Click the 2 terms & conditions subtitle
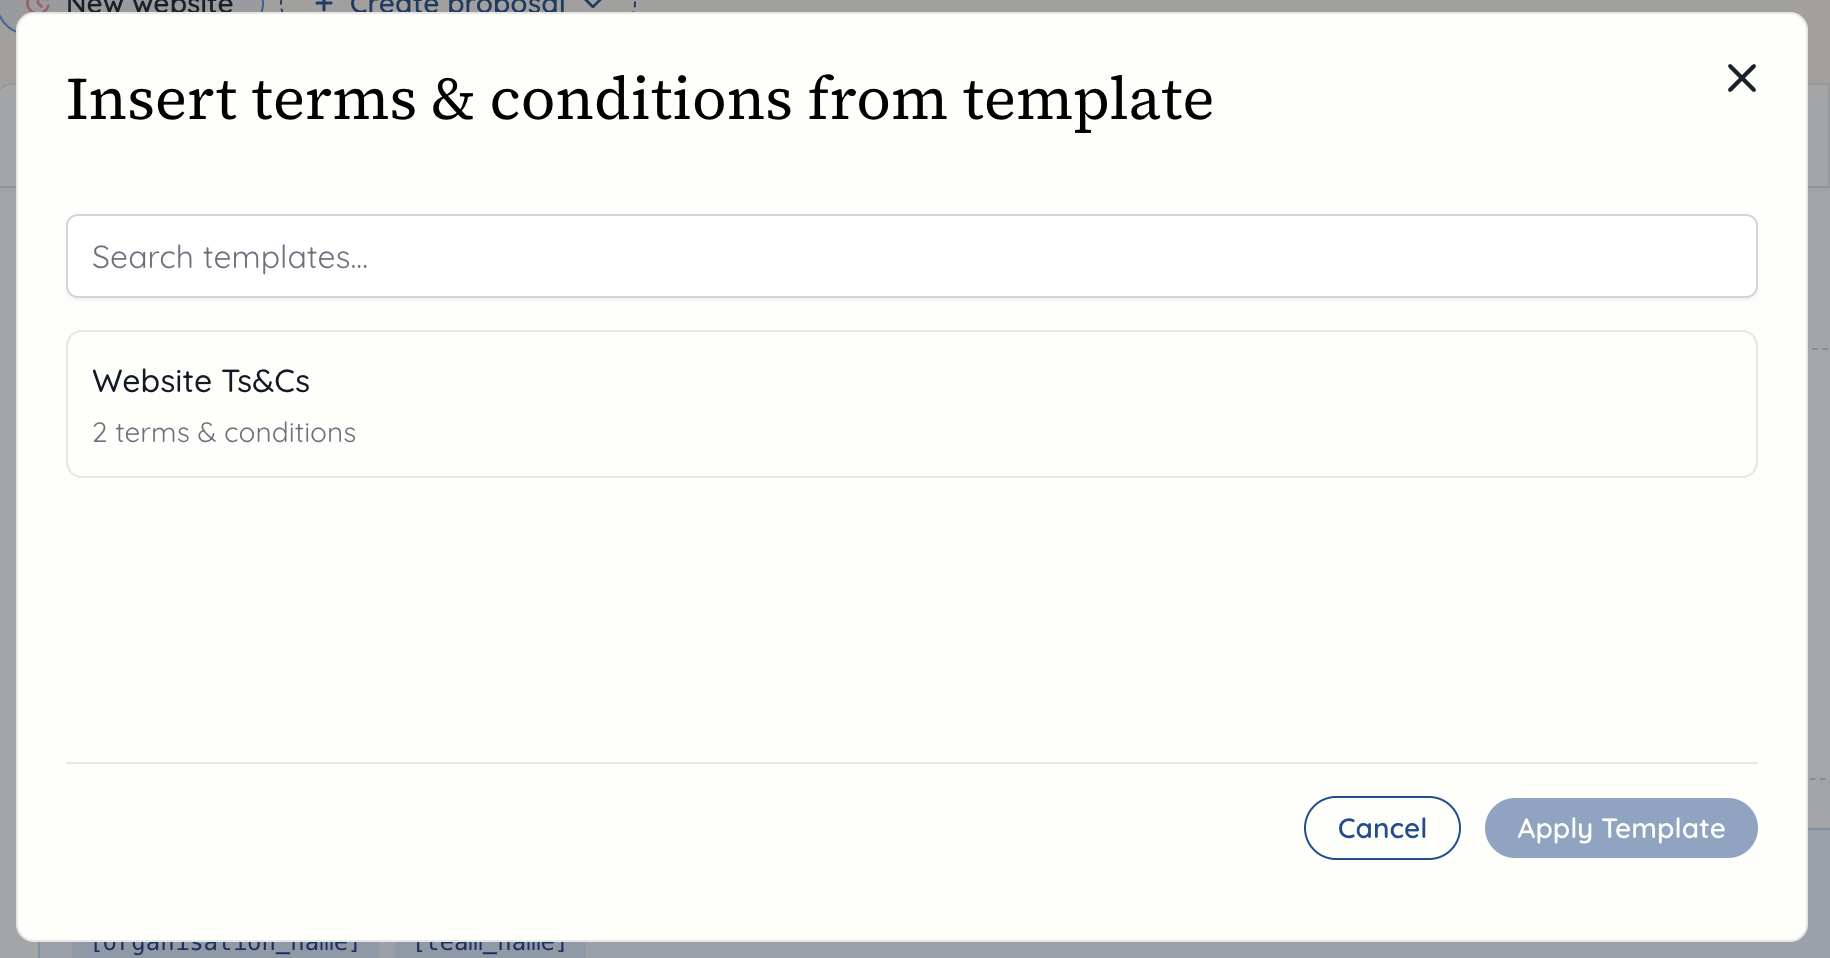This screenshot has width=1830, height=958. tap(224, 432)
